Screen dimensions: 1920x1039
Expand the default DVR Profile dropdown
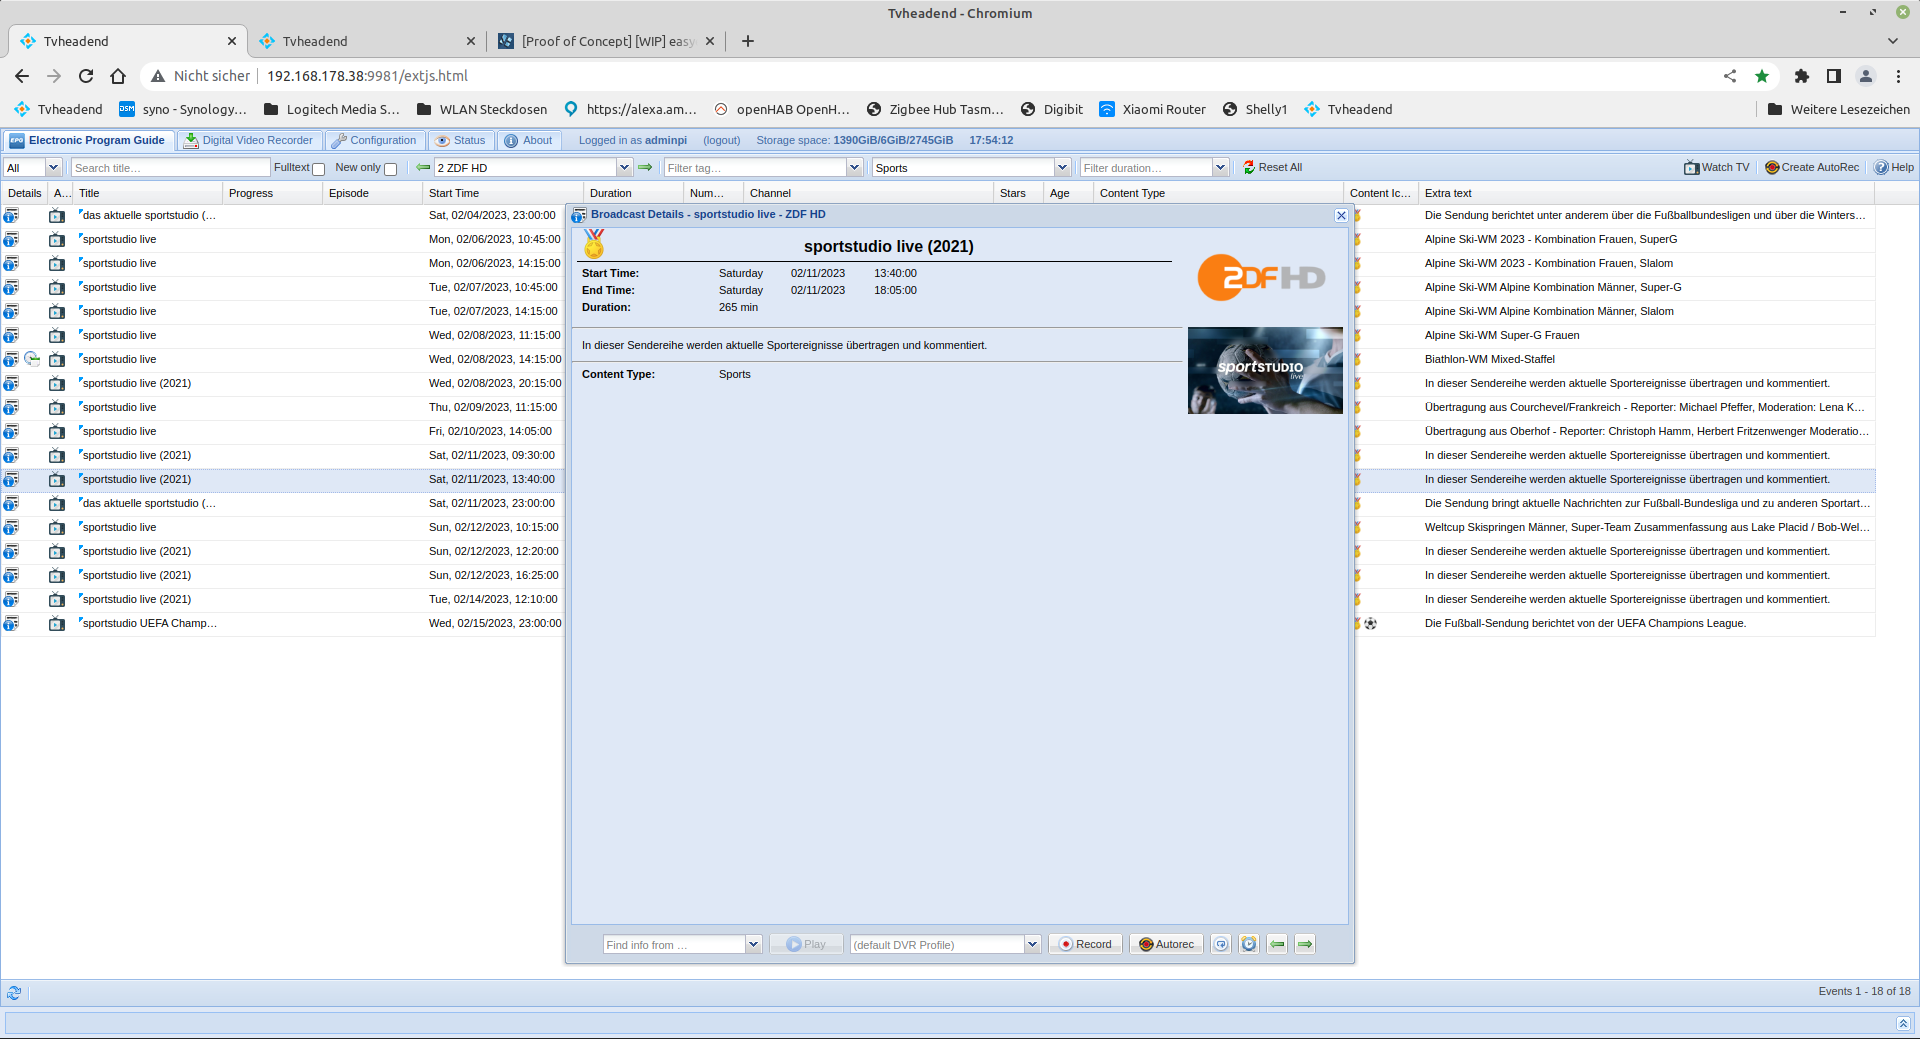click(1032, 945)
